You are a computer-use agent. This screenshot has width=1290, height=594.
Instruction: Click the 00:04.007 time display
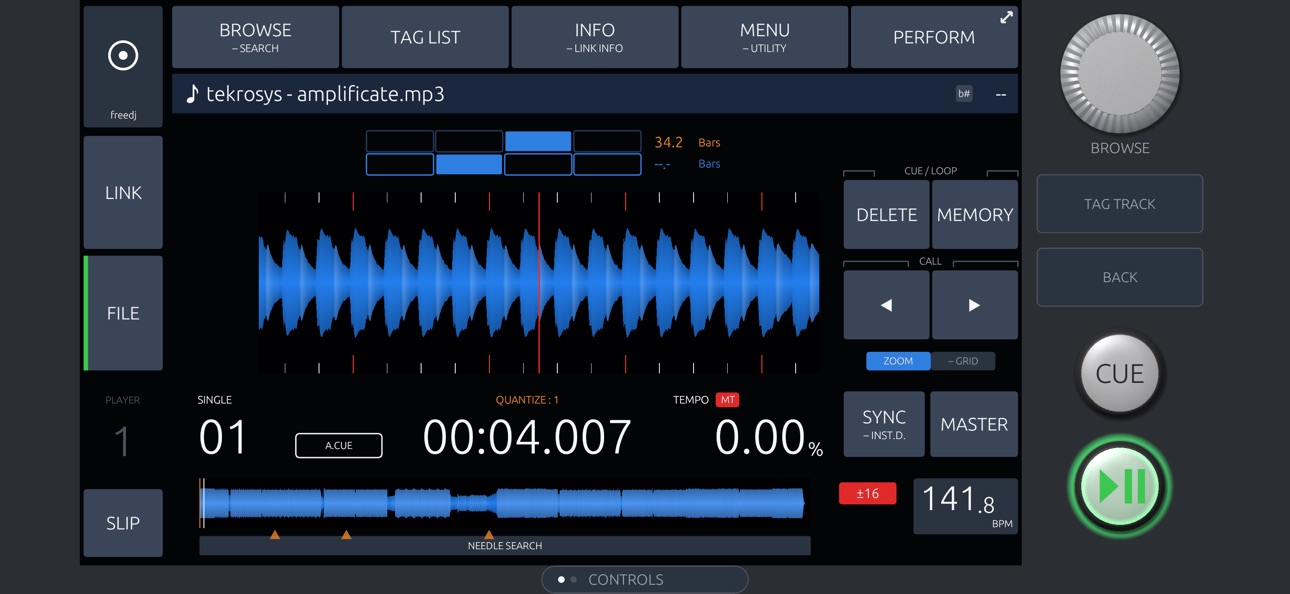pyautogui.click(x=527, y=437)
